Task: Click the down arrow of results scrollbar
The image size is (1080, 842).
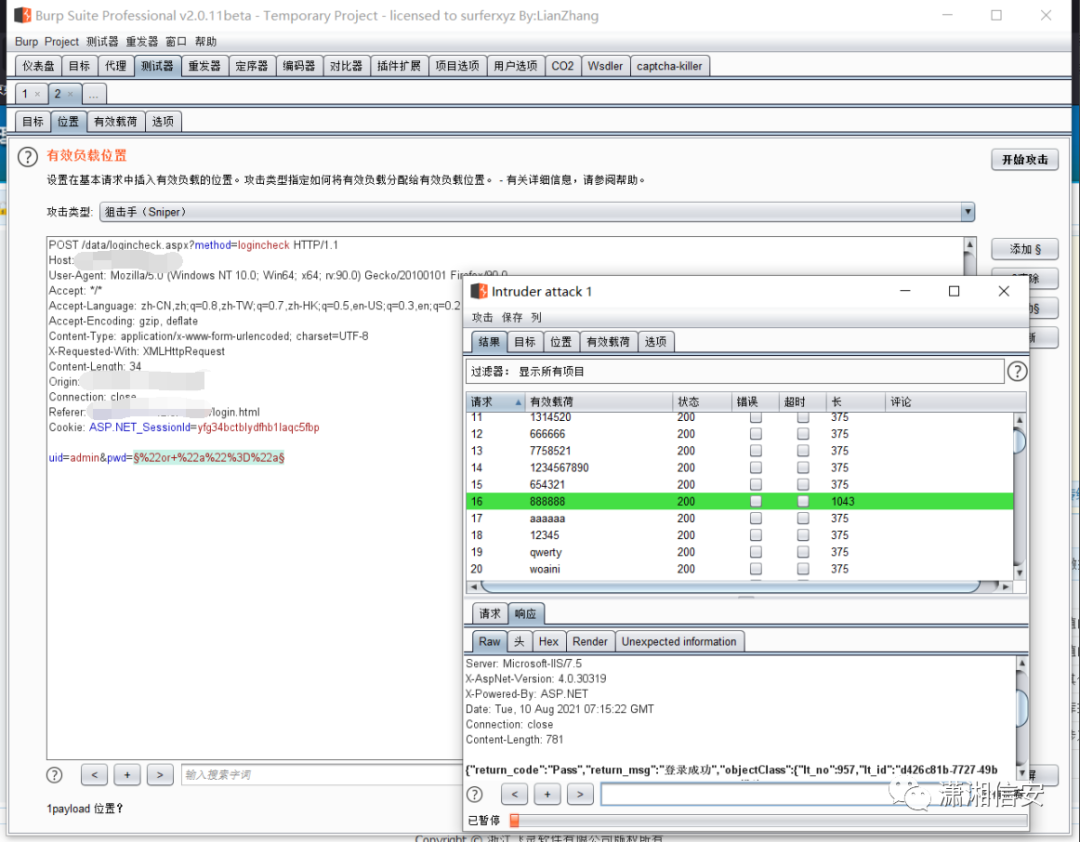Action: [x=1019, y=572]
